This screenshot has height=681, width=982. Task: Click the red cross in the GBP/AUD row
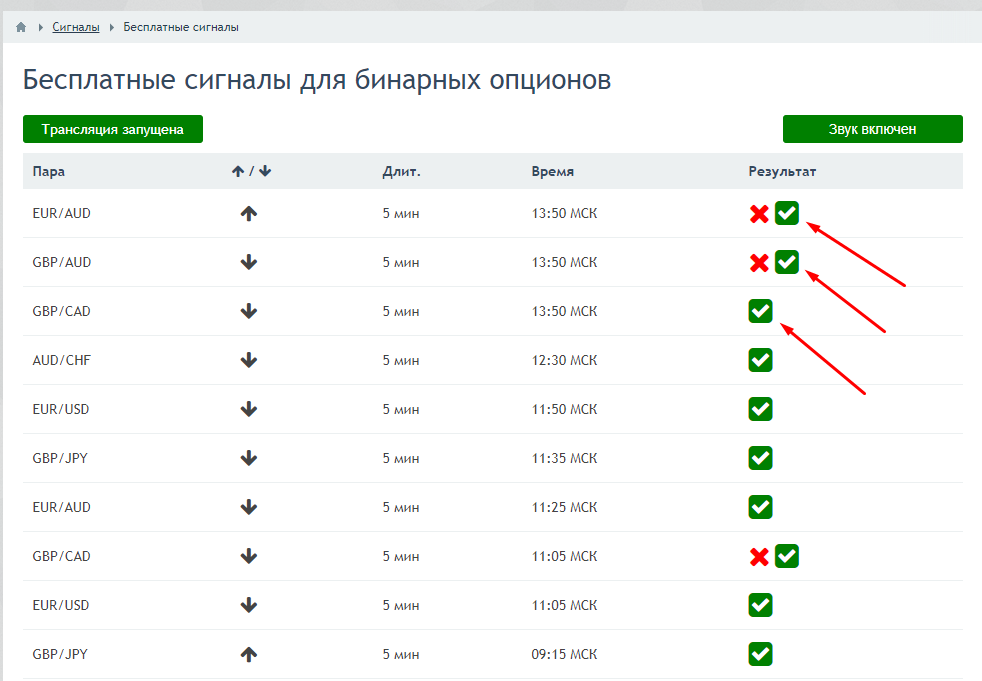tap(759, 263)
